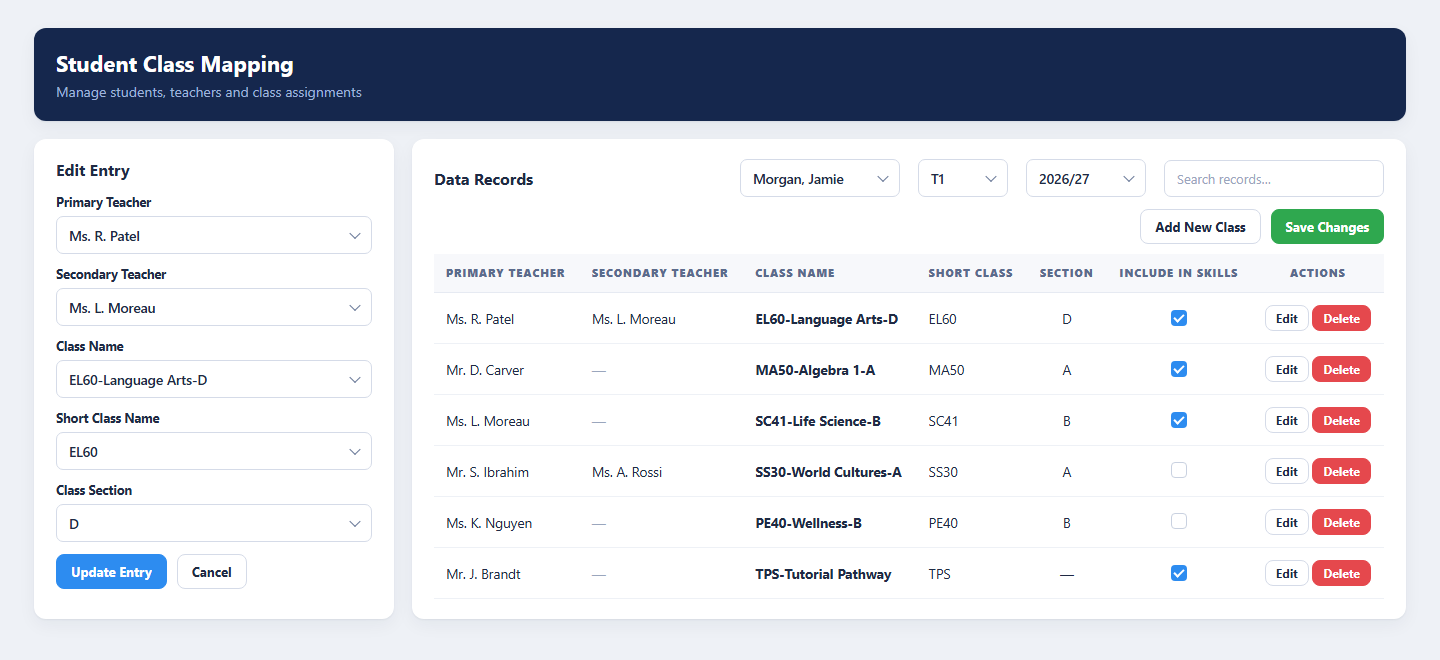Click the SS30-World Cultures-A class name
Image resolution: width=1440 pixels, height=660 pixels.
coord(828,472)
